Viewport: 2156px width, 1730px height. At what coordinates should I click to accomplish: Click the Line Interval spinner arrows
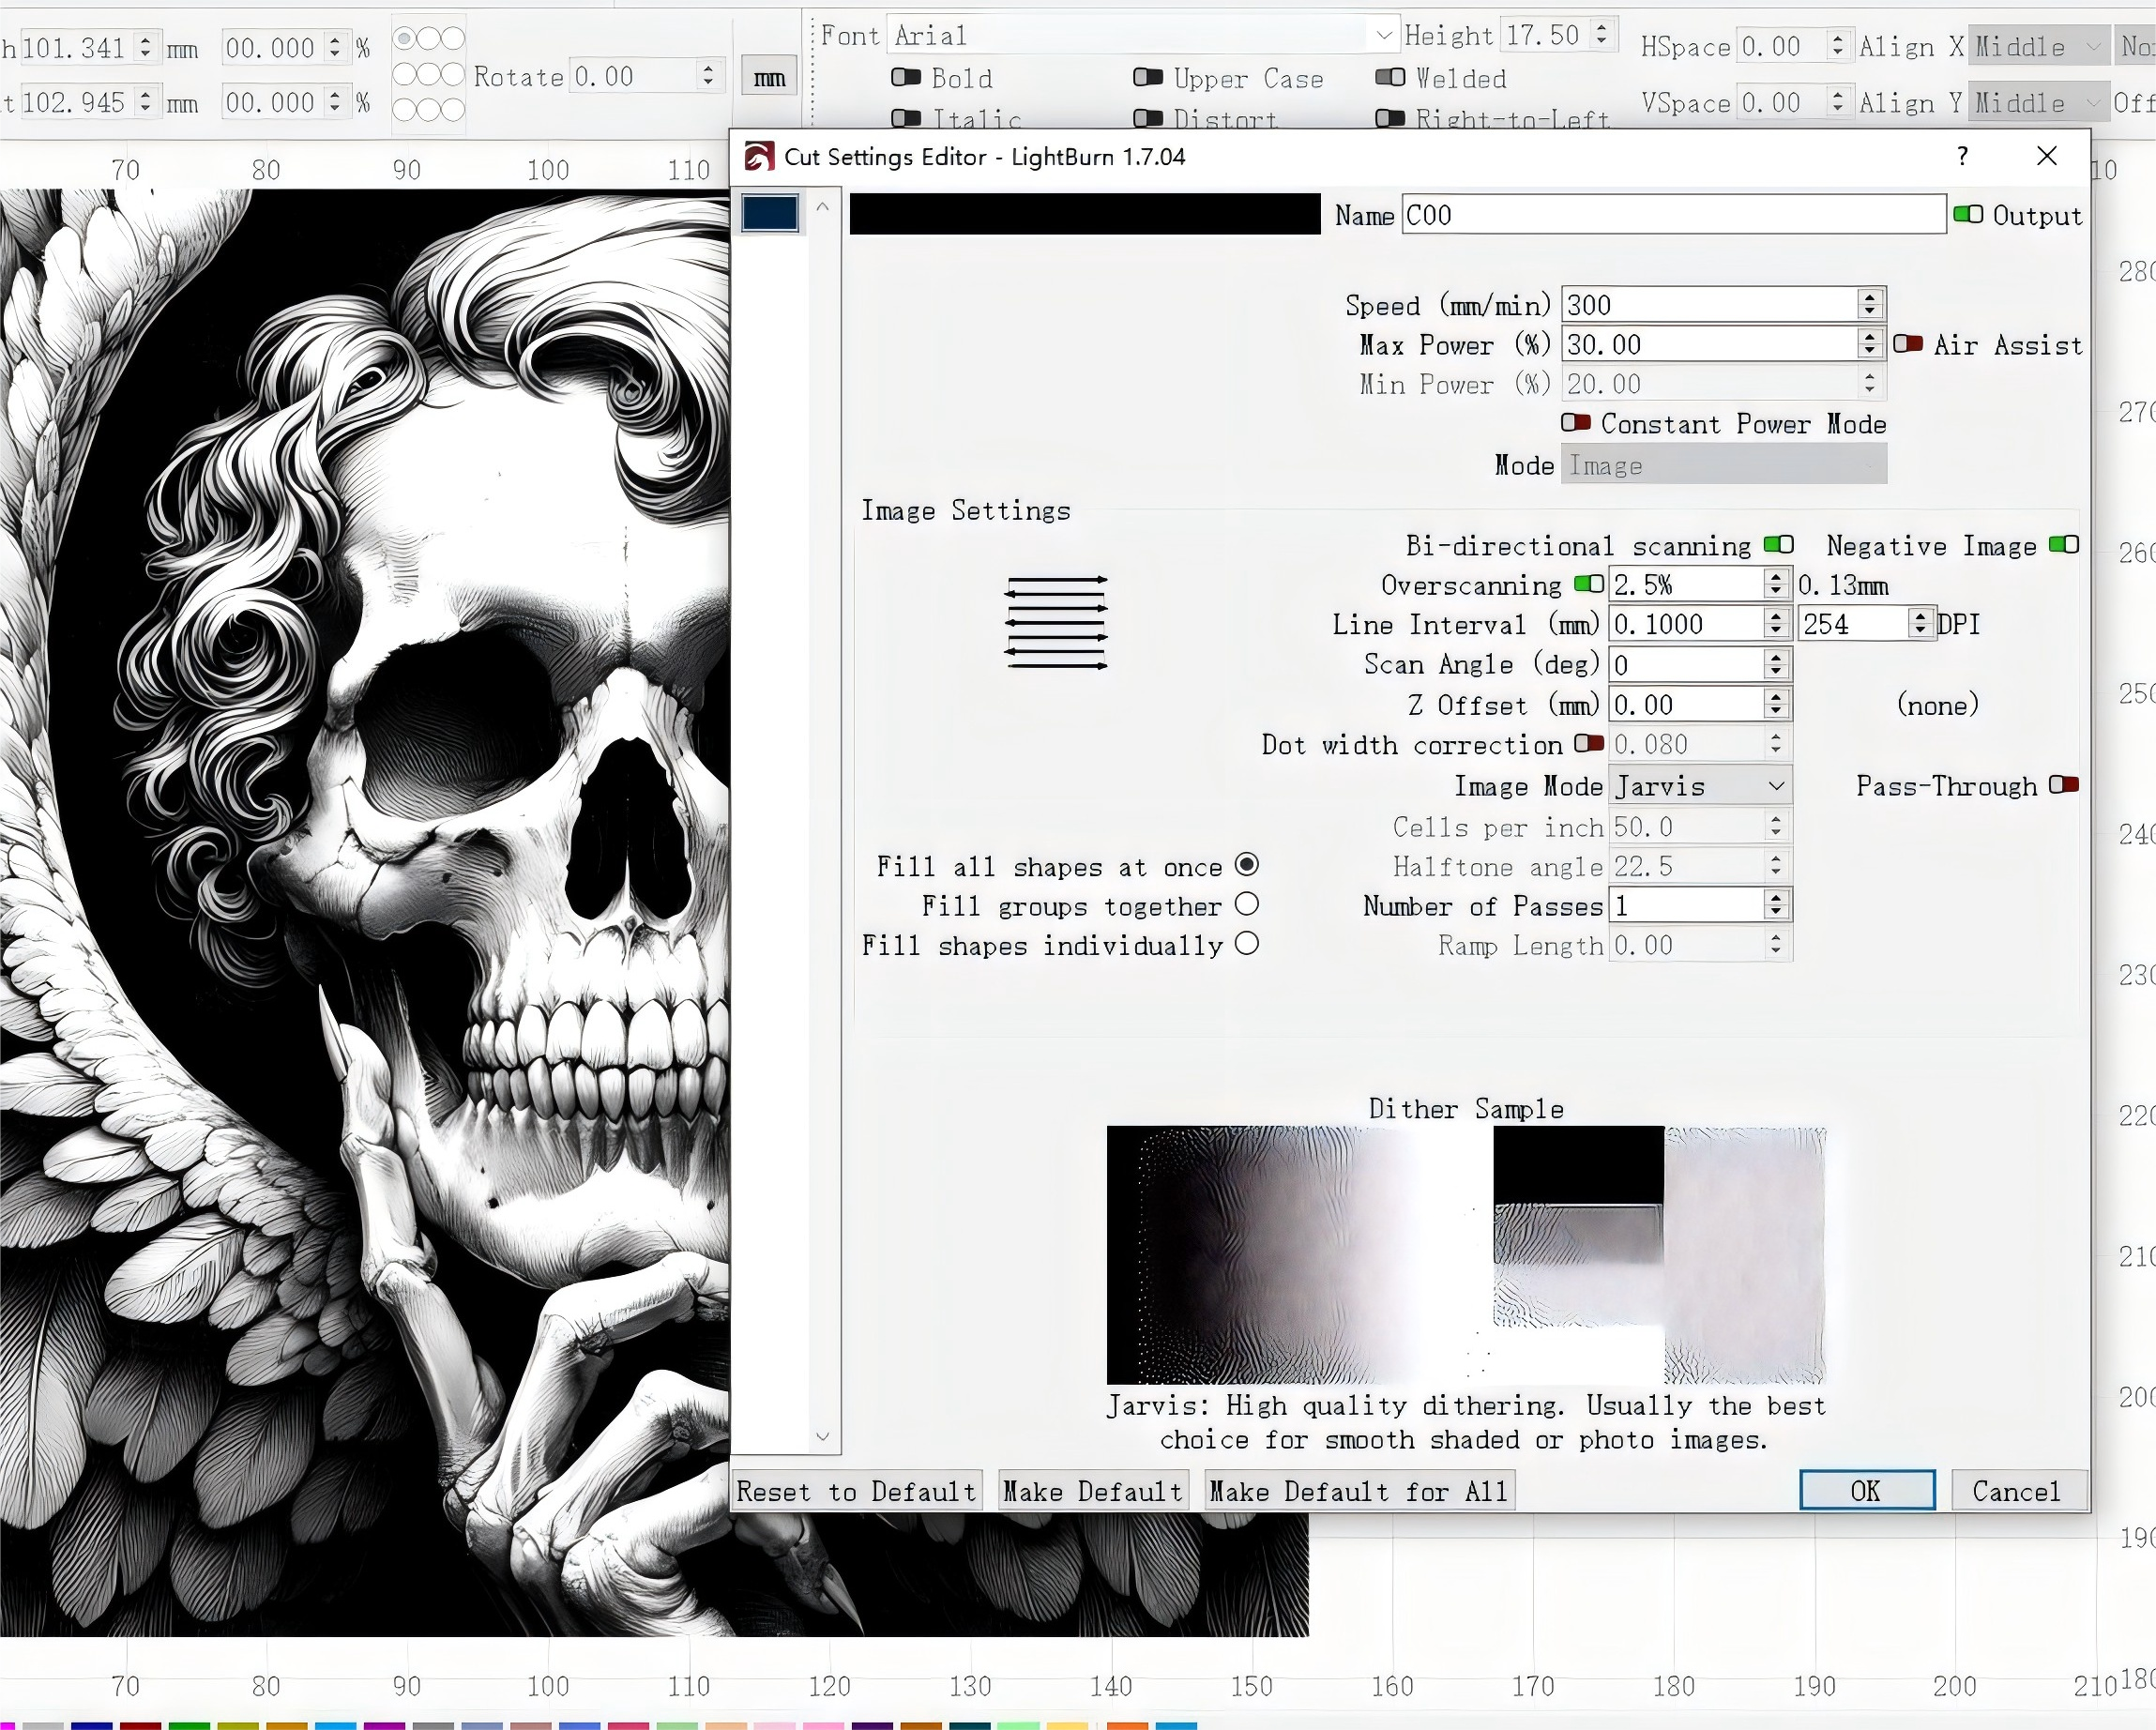coord(1776,624)
